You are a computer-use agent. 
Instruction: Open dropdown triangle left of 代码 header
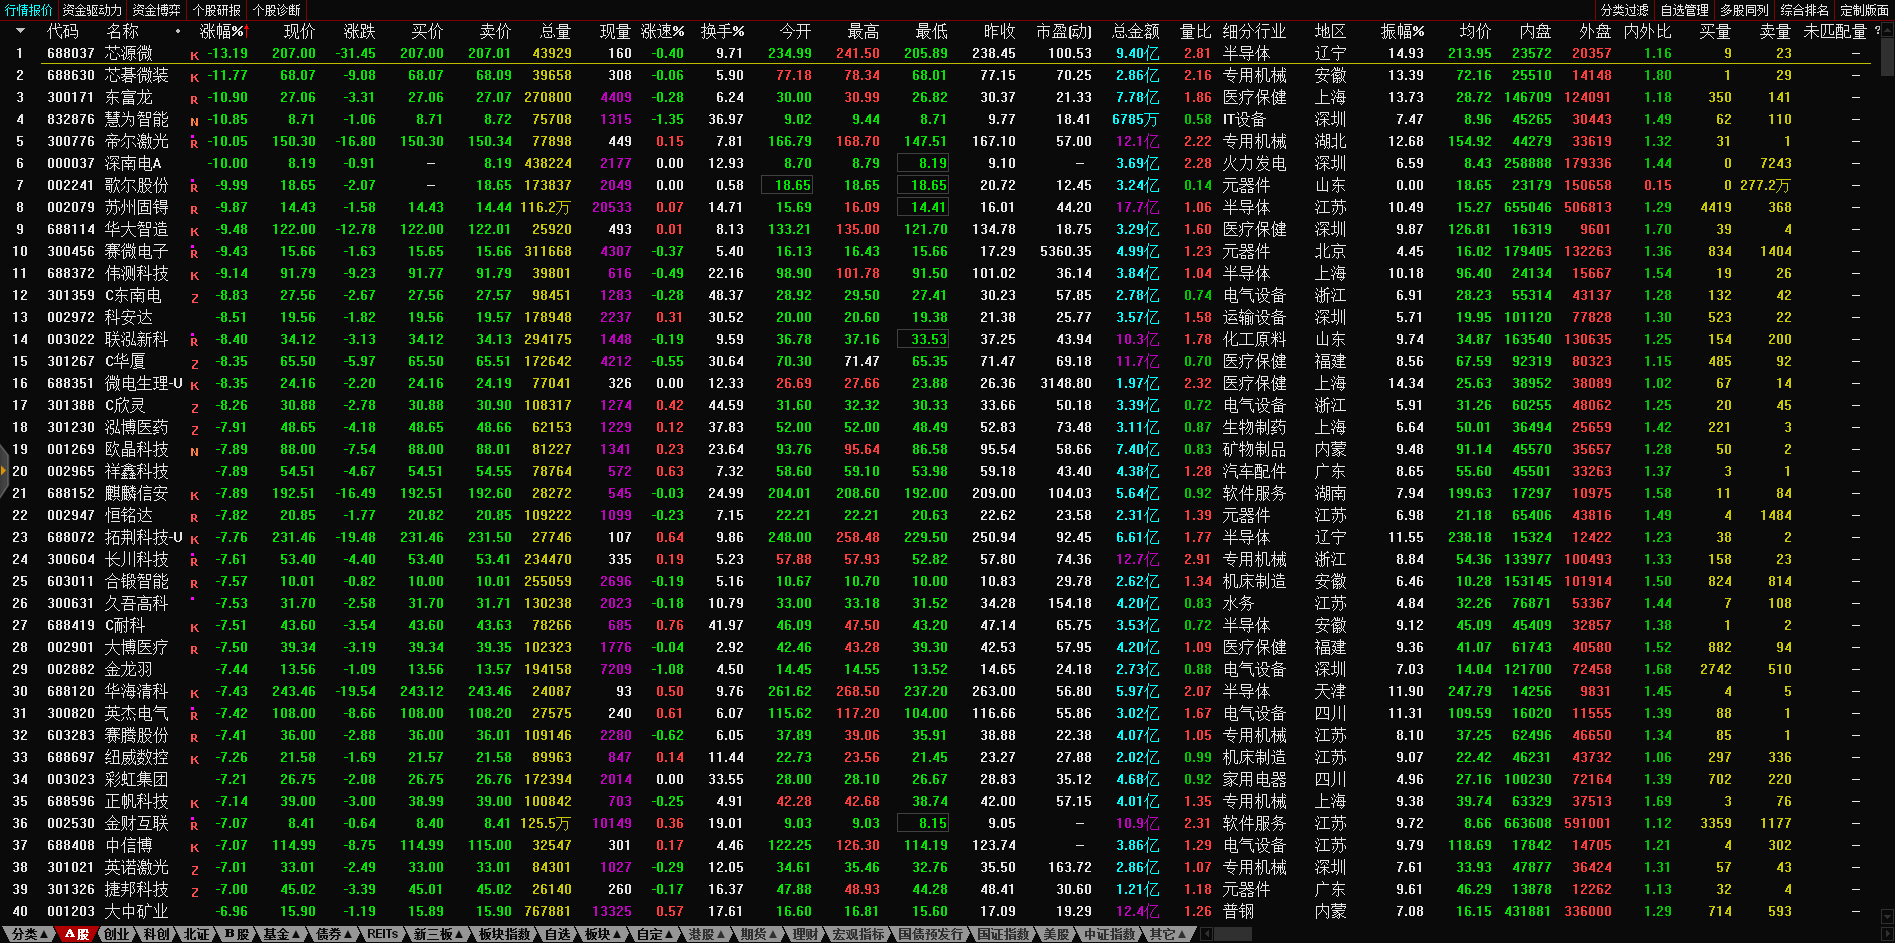pos(20,31)
